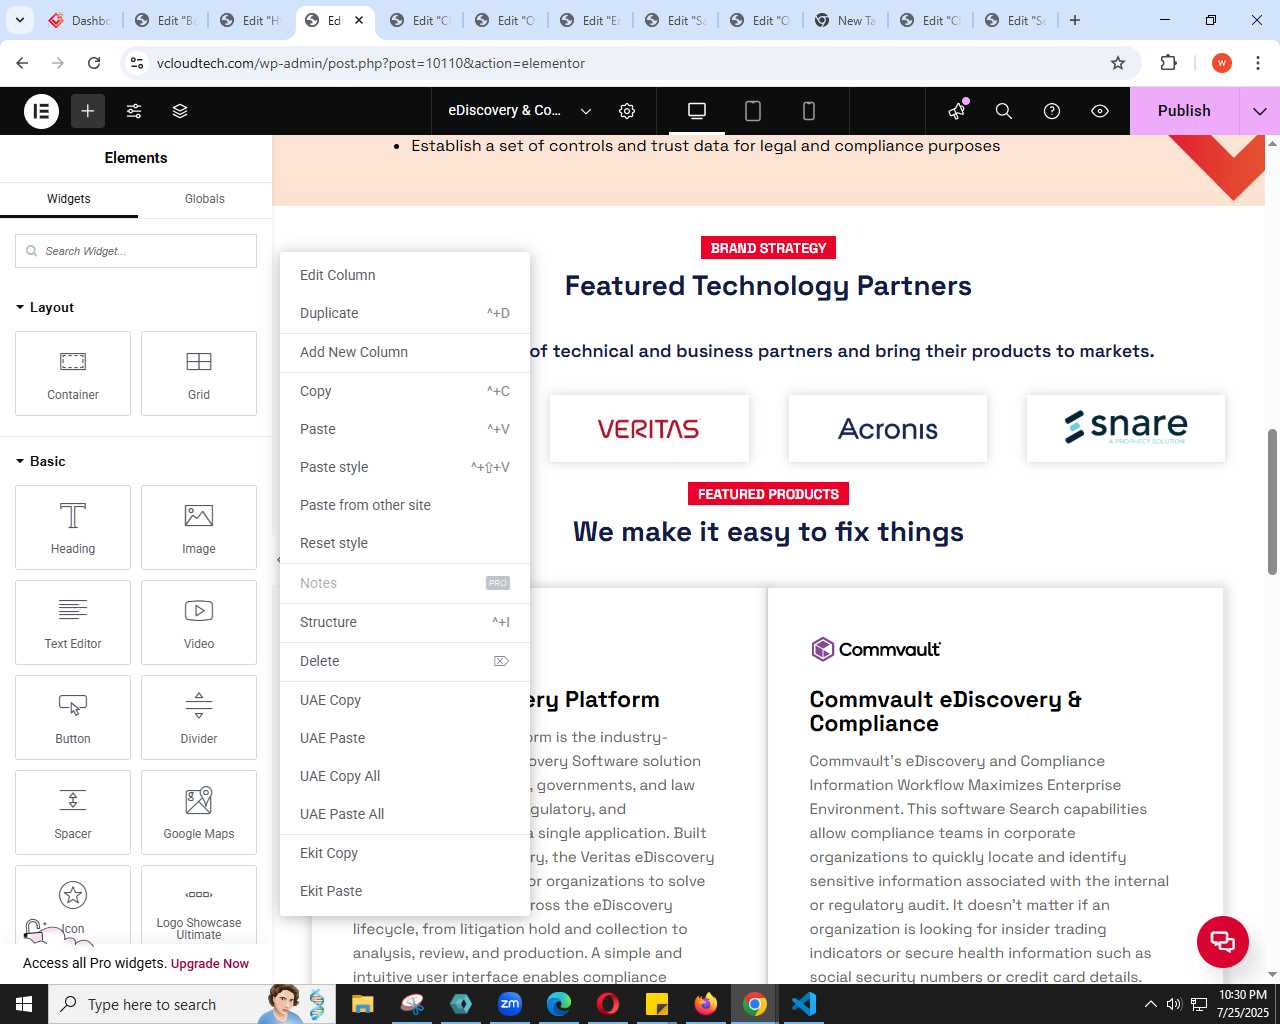The height and width of the screenshot is (1024, 1280).
Task: Collapse the Basic widget section
Action: click(41, 461)
